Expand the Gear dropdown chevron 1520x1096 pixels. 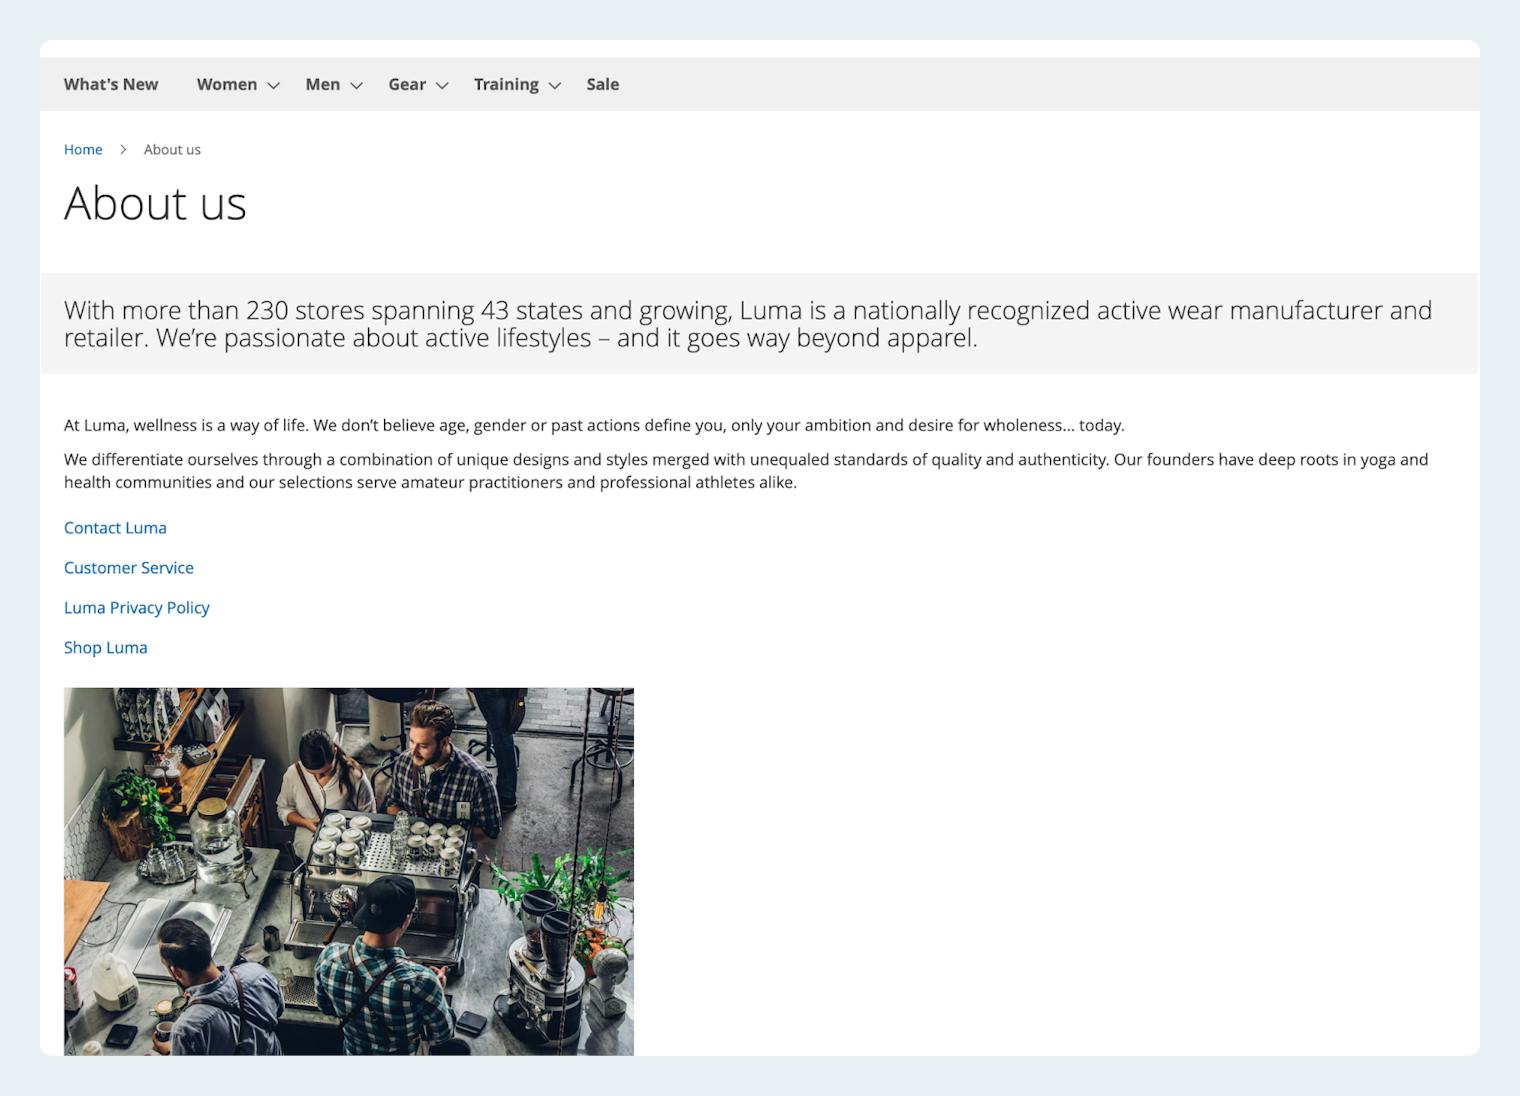tap(442, 85)
